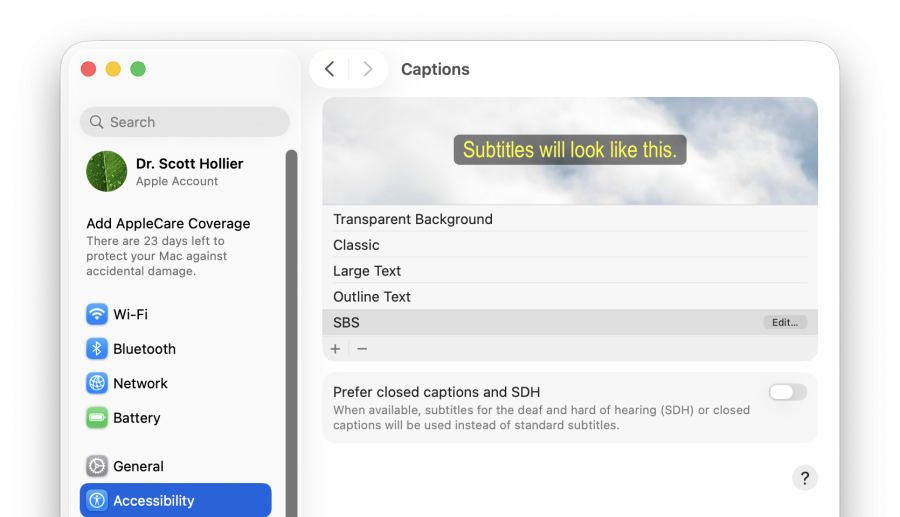900x517 pixels.
Task: Add a caption style with plus button
Action: click(335, 349)
